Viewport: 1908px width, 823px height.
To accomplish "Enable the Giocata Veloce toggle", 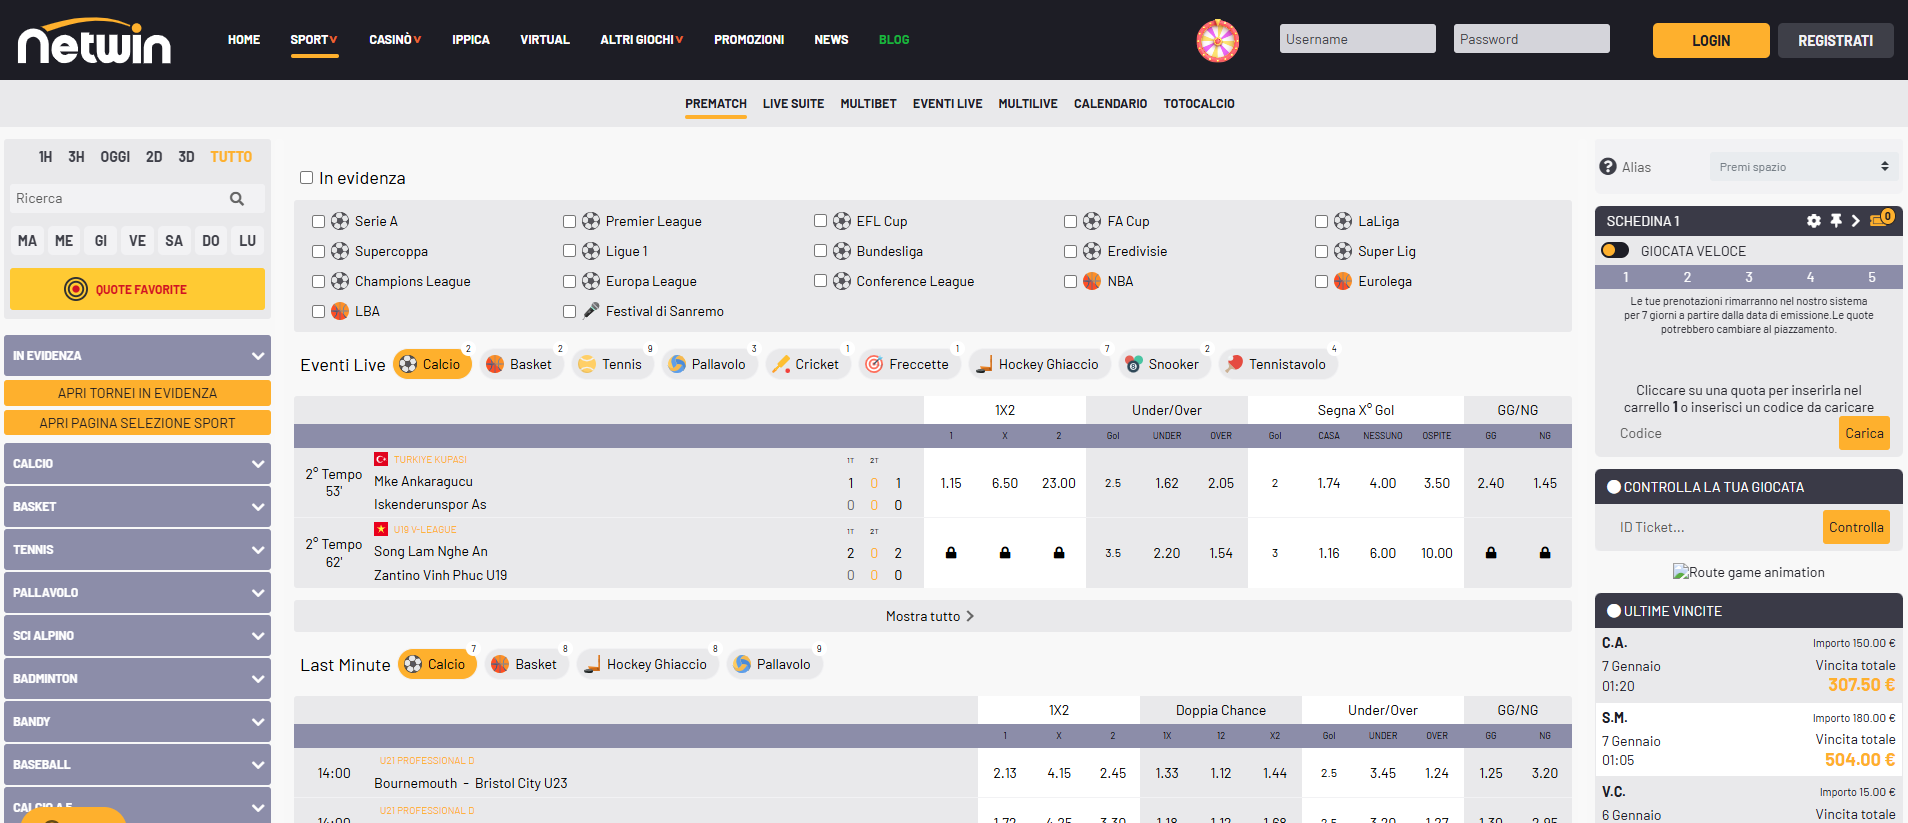I will [x=1615, y=251].
